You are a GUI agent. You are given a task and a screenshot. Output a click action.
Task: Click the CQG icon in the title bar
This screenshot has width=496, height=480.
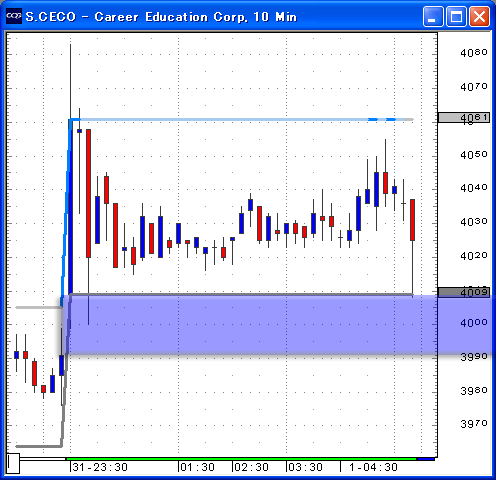tap(14, 16)
